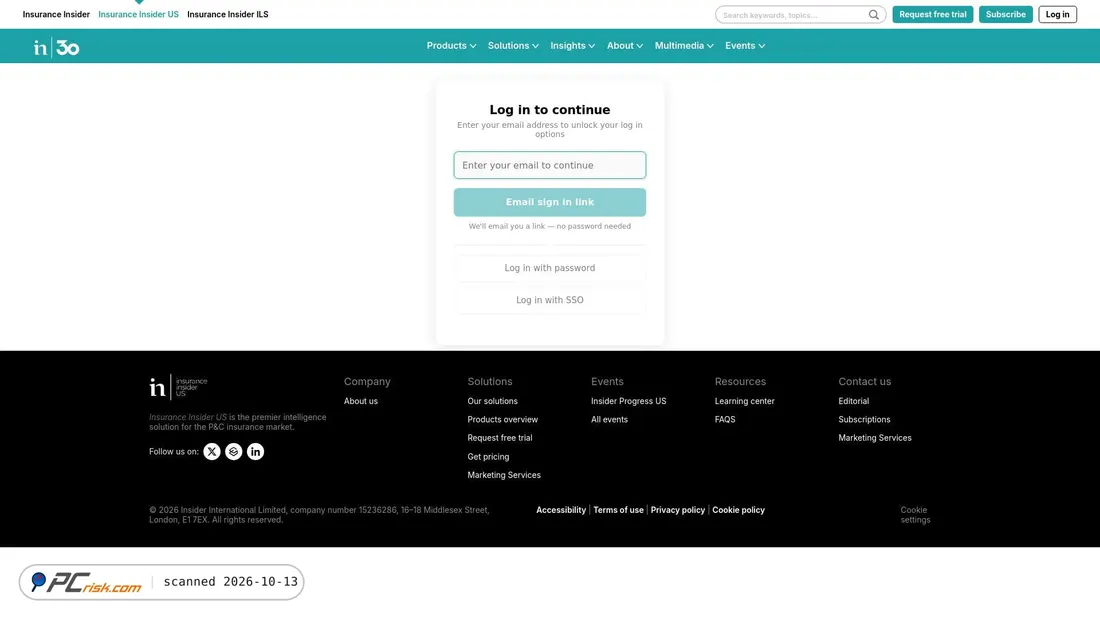Open the About us footer link
The width and height of the screenshot is (1100, 619).
coord(361,401)
